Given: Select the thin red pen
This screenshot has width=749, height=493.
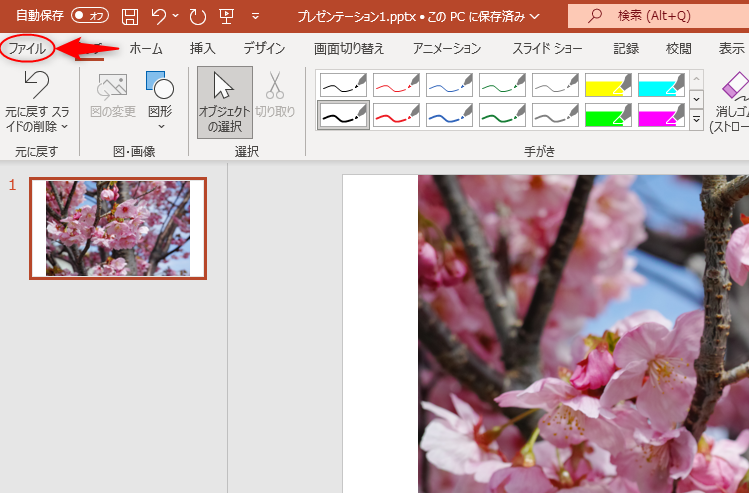Looking at the screenshot, I should point(396,85).
